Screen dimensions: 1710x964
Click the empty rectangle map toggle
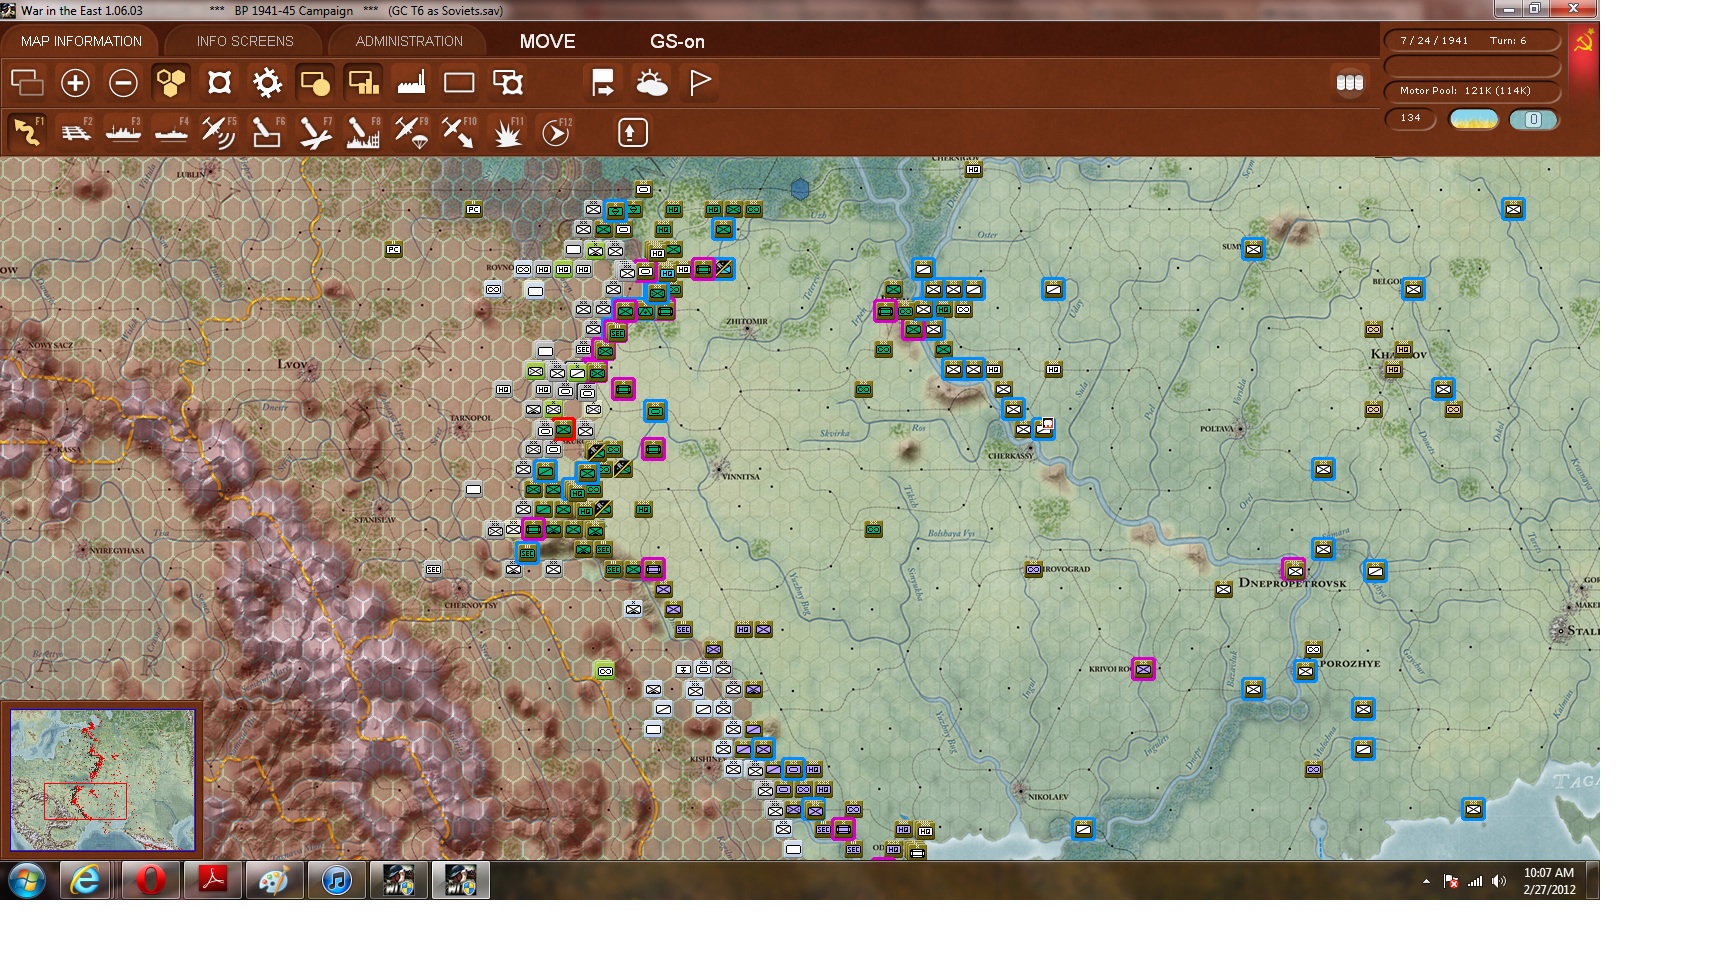[x=459, y=82]
